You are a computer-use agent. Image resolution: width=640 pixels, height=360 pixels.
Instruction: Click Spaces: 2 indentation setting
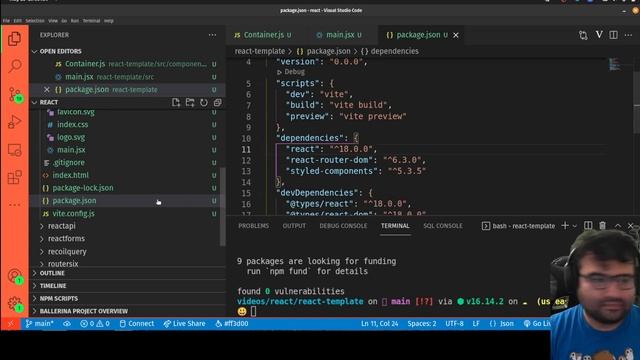pos(422,324)
